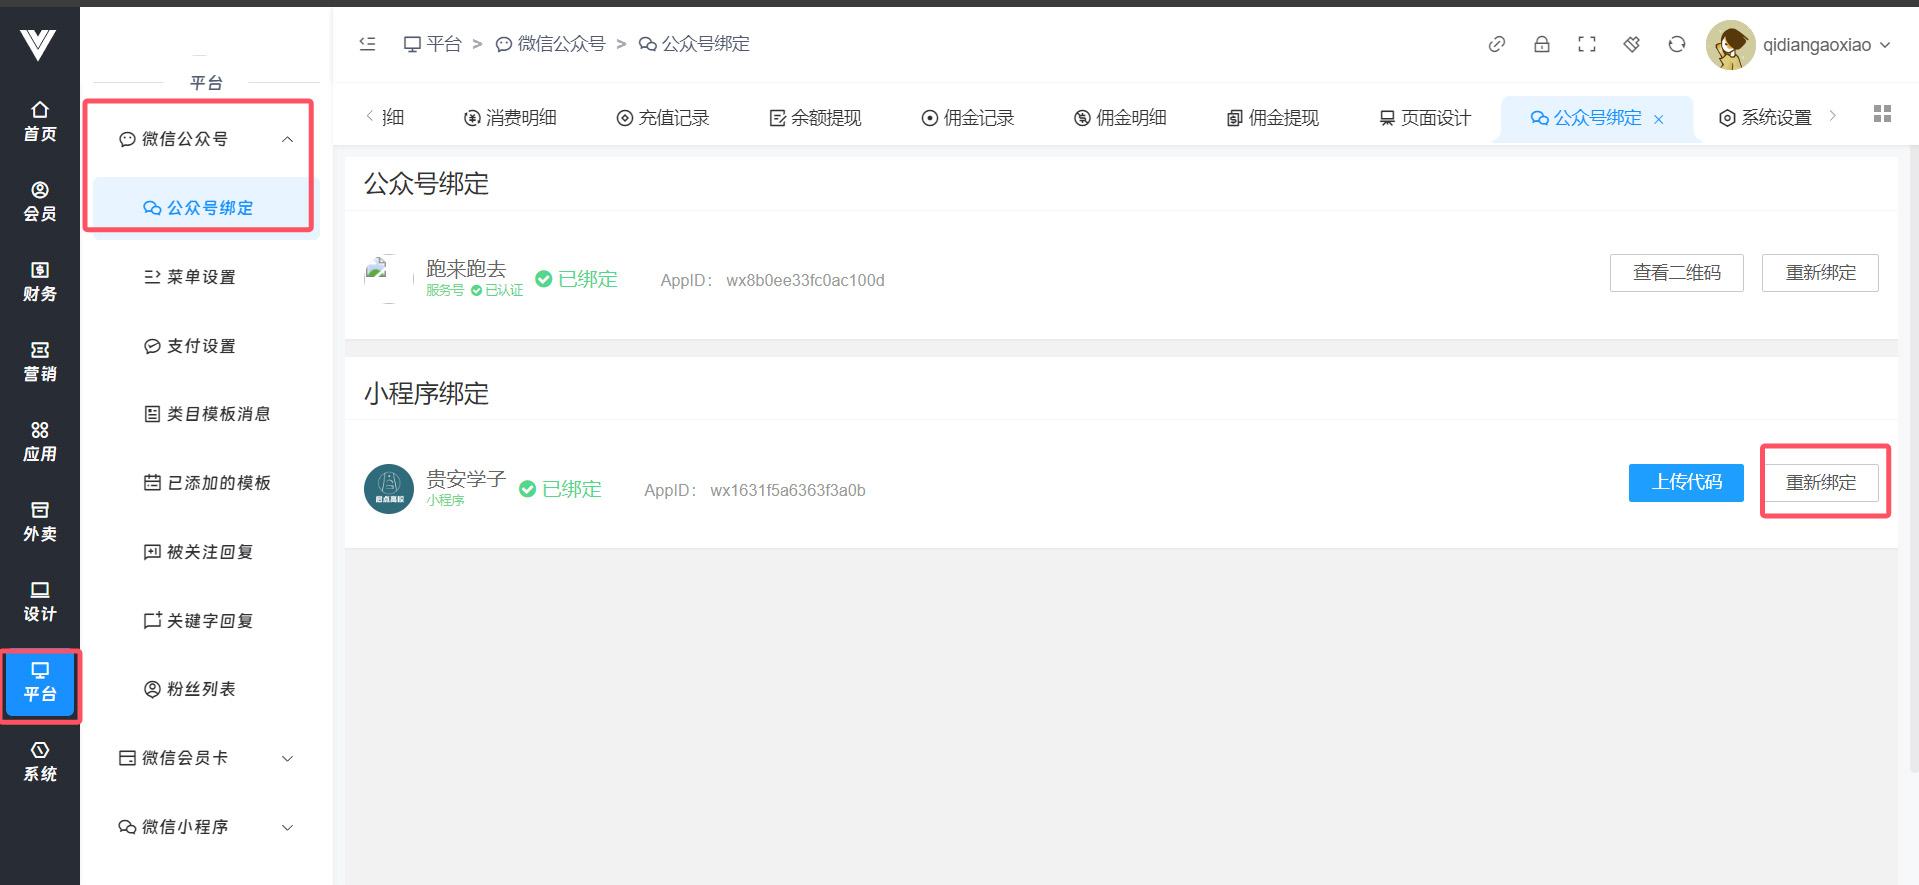Collapse sidebar using the menu fold icon
1919x885 pixels.
(367, 44)
